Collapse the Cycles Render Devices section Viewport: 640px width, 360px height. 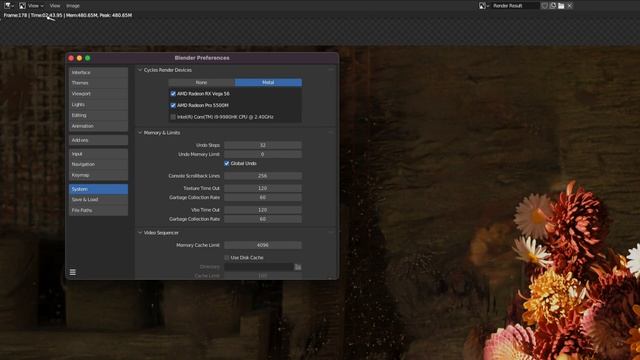click(140, 70)
